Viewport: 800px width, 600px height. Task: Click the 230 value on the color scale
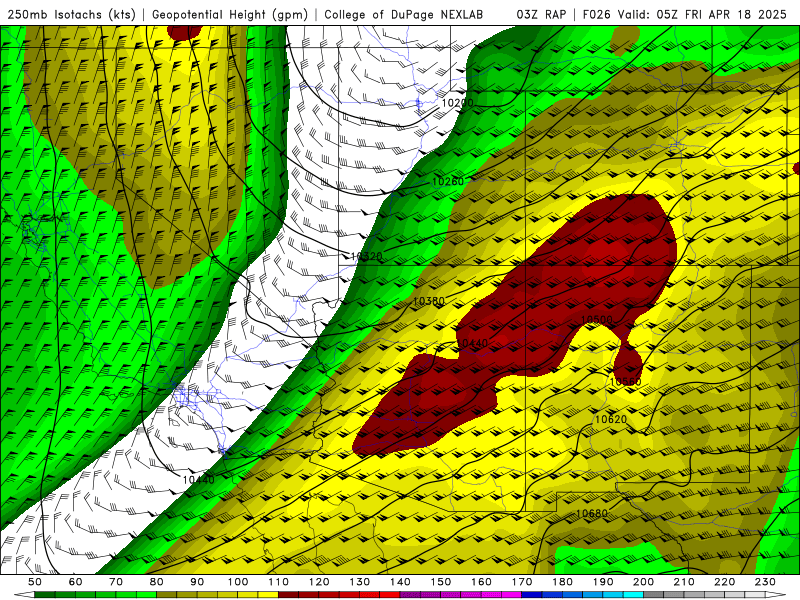point(765,582)
